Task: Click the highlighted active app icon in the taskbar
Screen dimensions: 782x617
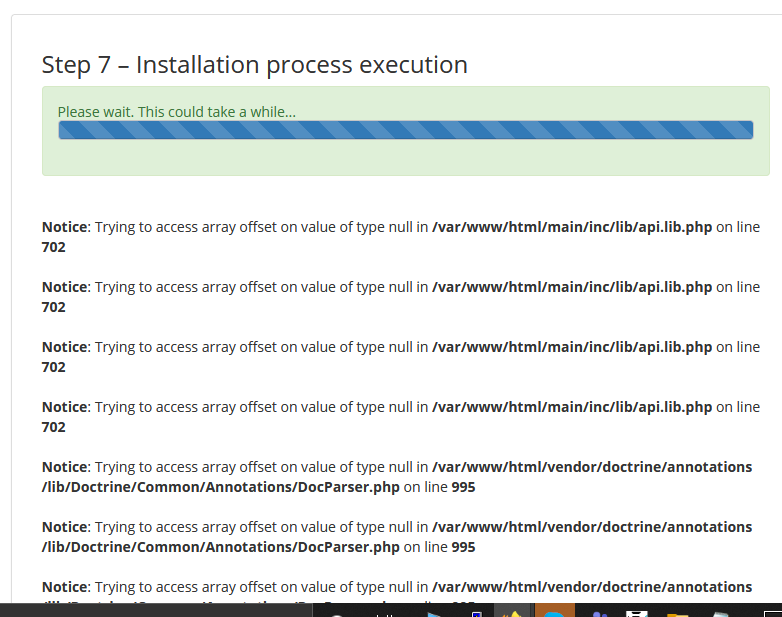Action: click(x=512, y=610)
